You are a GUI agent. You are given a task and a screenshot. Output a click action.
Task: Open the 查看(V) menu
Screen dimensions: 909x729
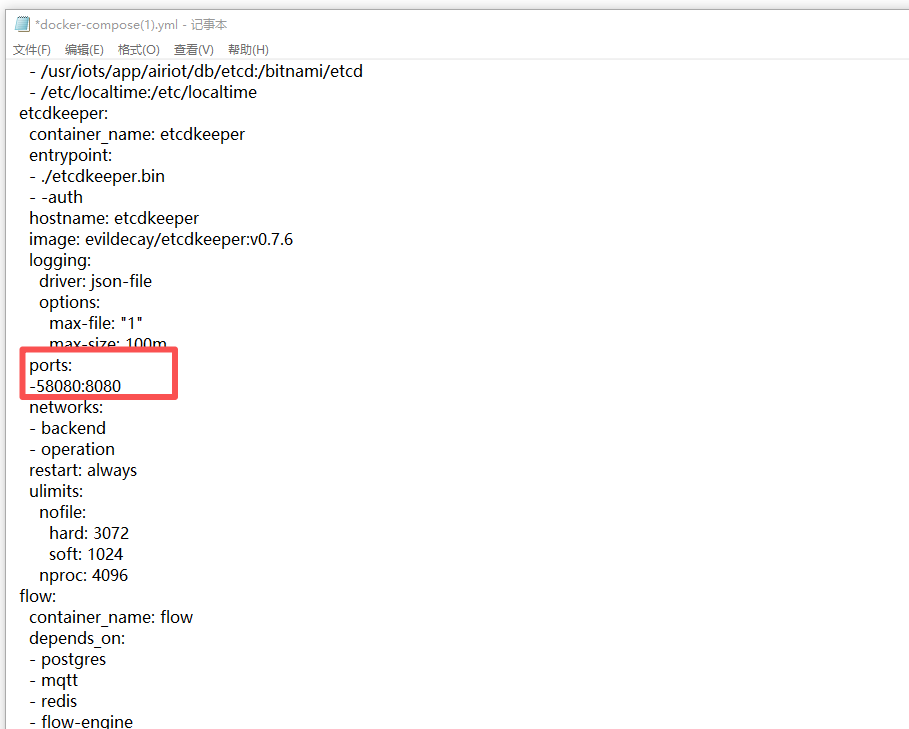coord(193,49)
